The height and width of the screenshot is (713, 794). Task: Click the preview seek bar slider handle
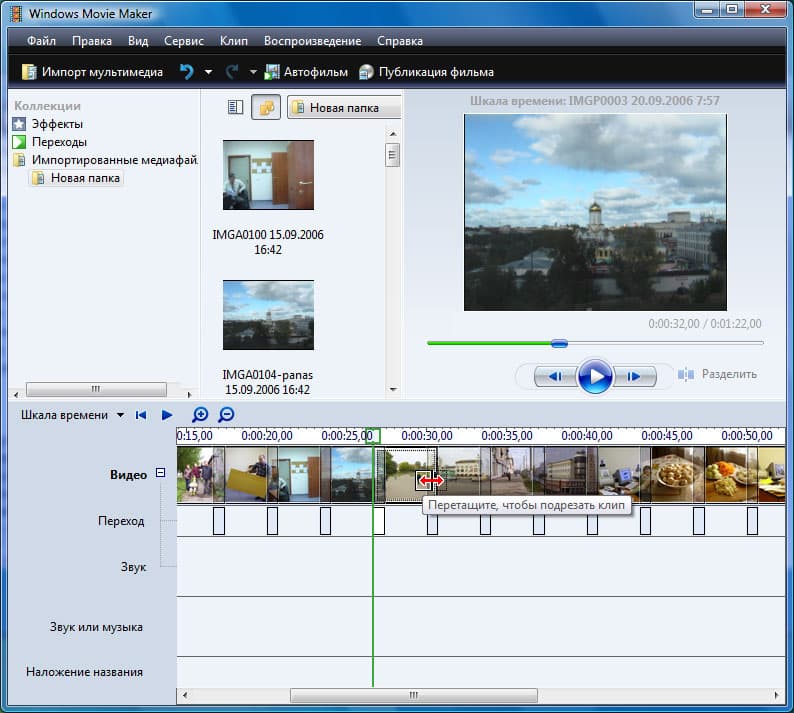[x=559, y=343]
